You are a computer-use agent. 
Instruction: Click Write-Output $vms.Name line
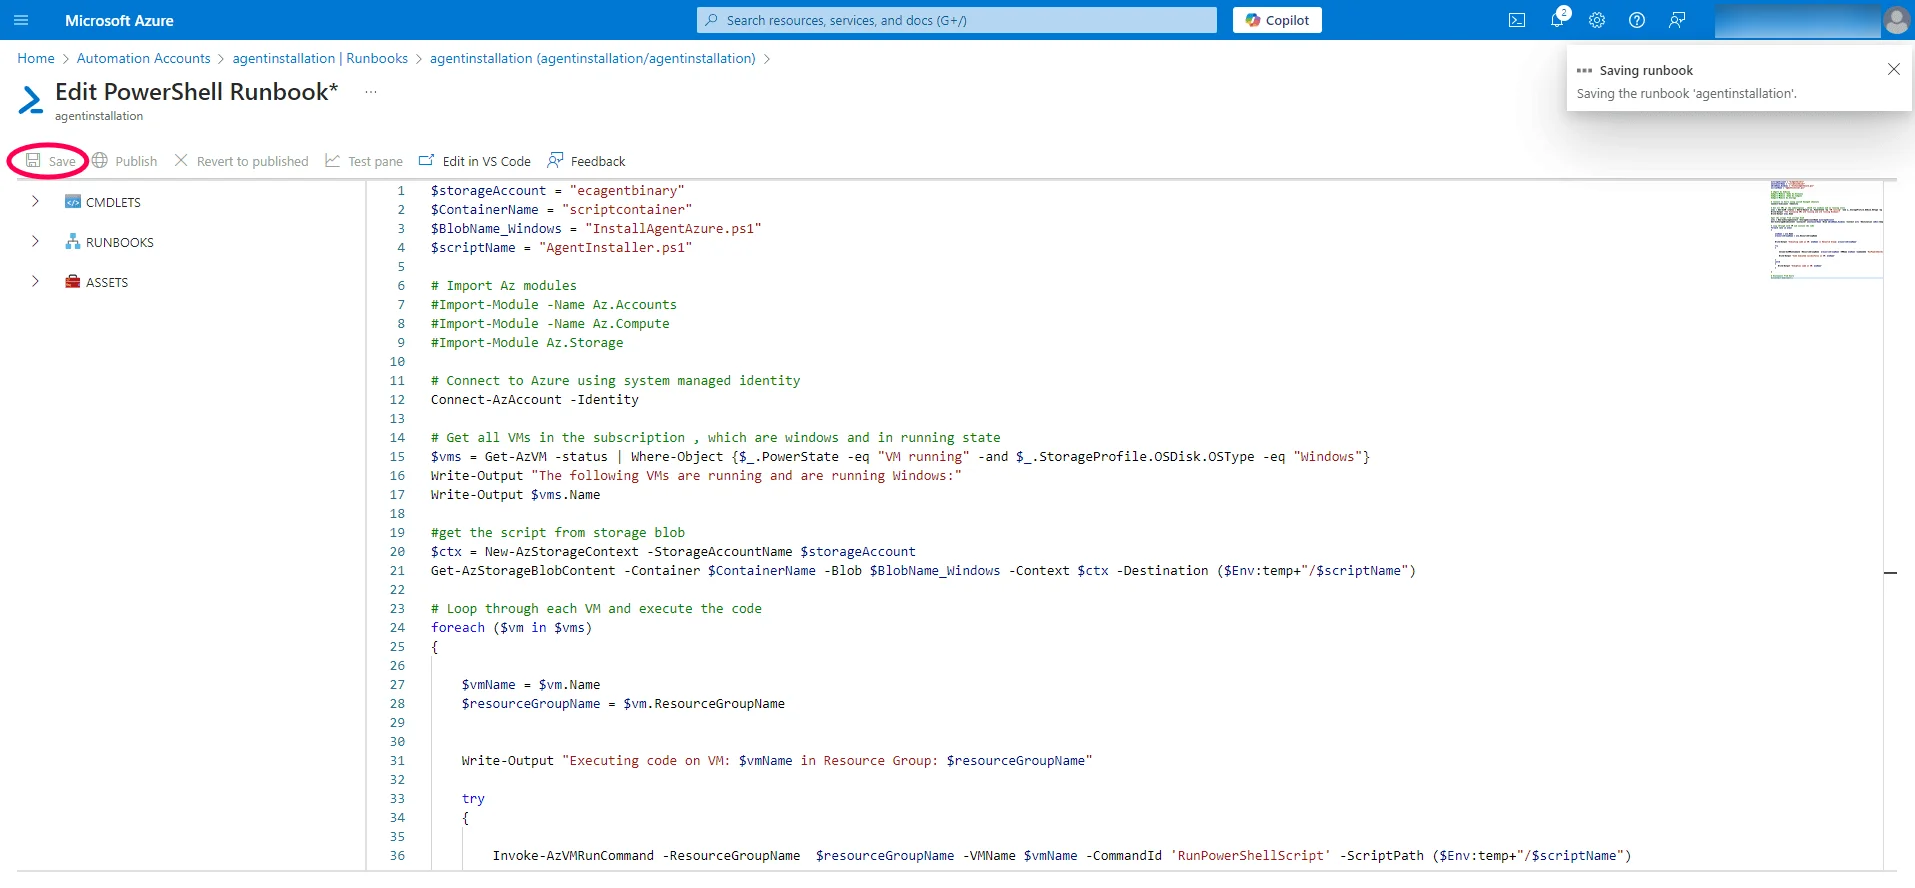(516, 494)
